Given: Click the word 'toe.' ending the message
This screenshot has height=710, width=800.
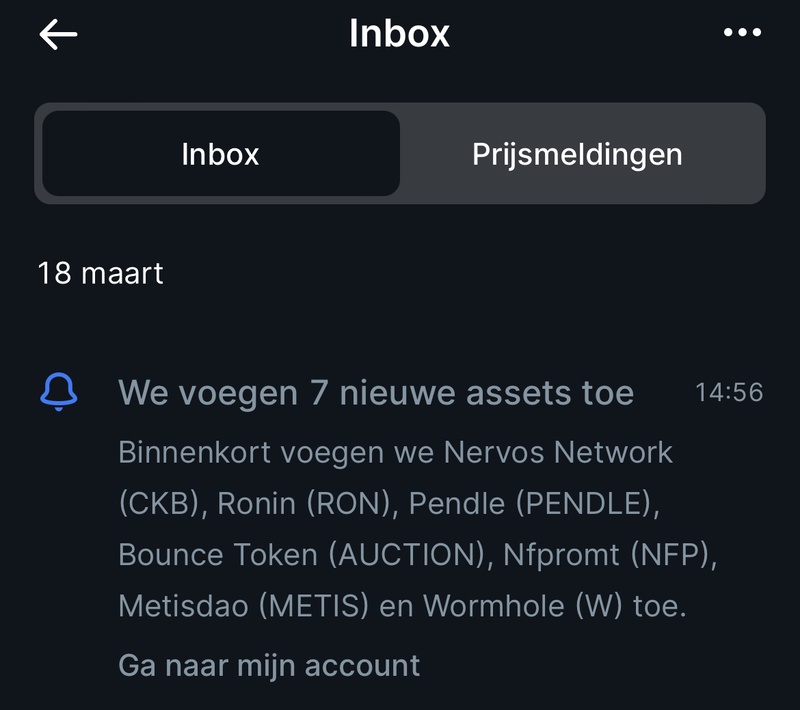Looking at the screenshot, I should click(660, 606).
